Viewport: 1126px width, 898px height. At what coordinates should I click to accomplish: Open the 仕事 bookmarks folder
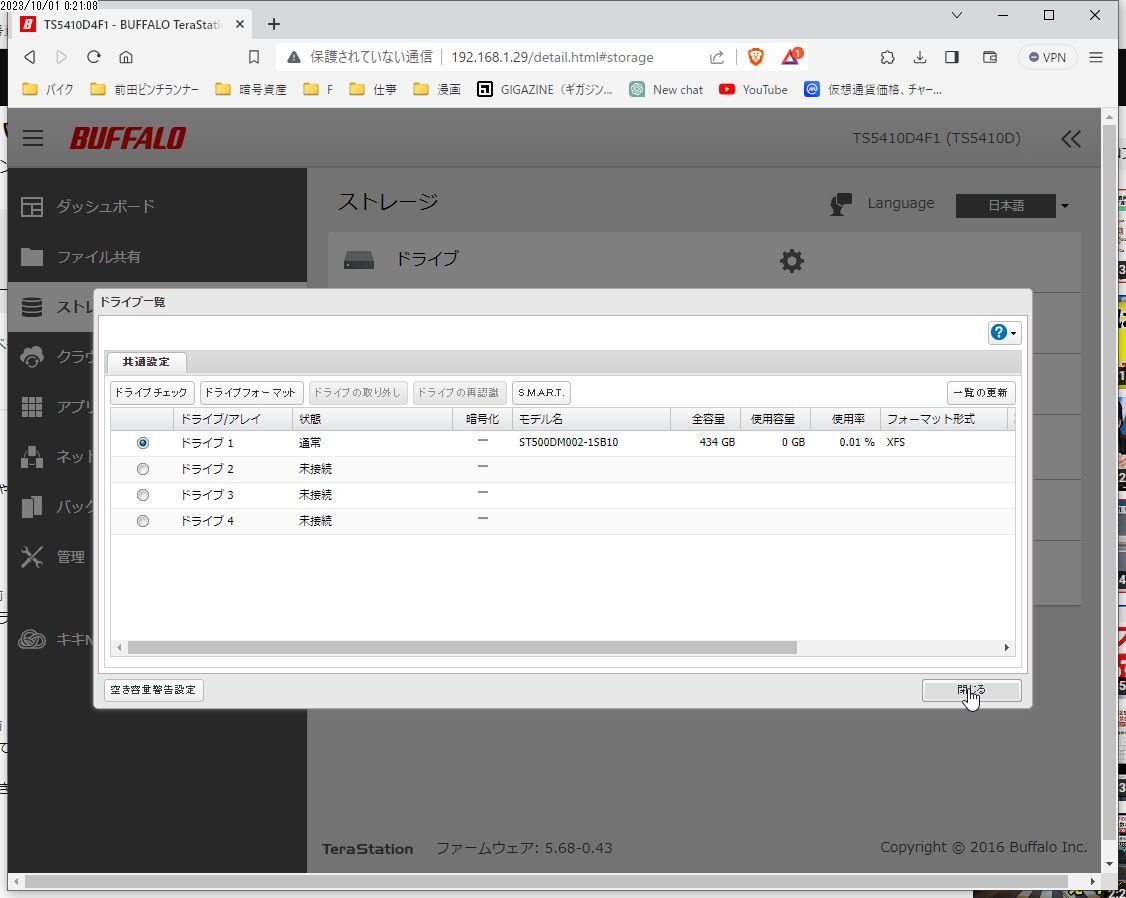coord(373,89)
